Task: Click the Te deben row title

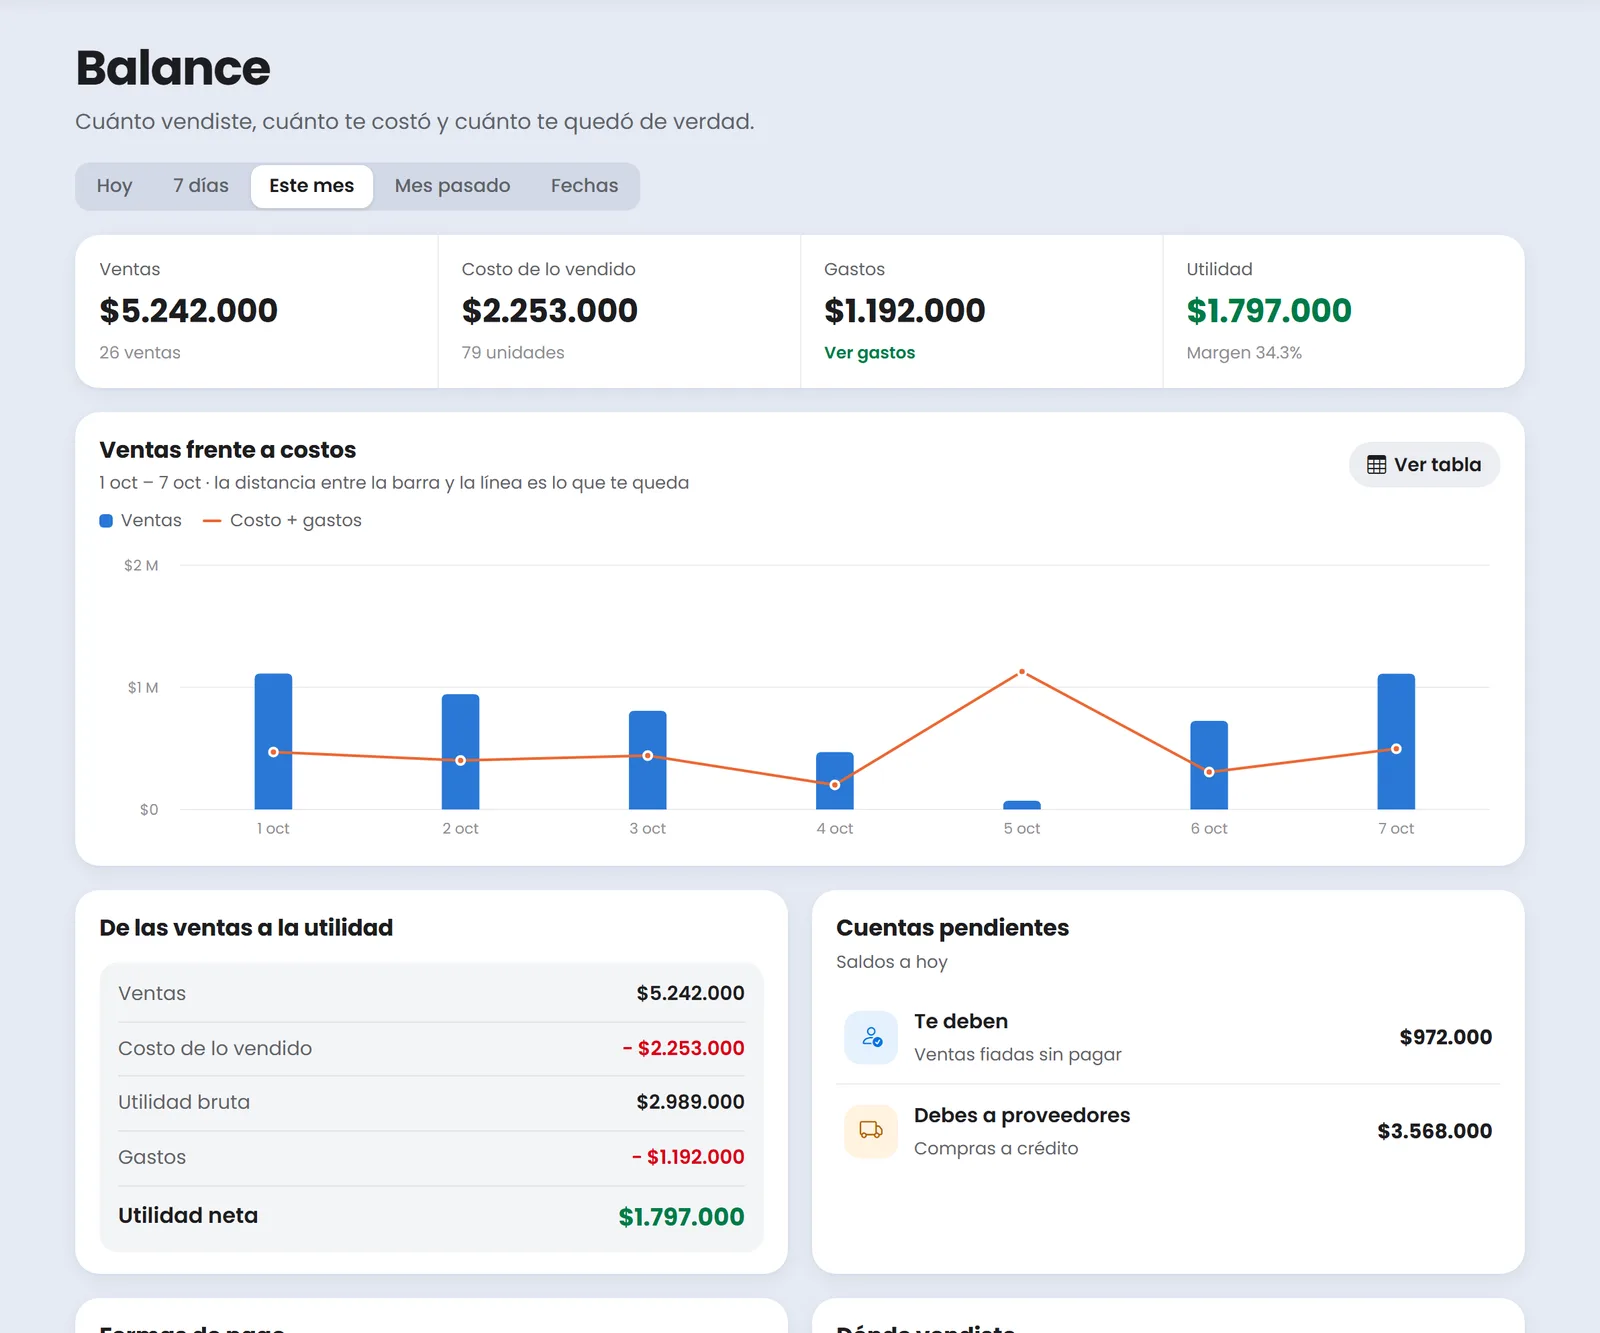Action: (x=961, y=1022)
